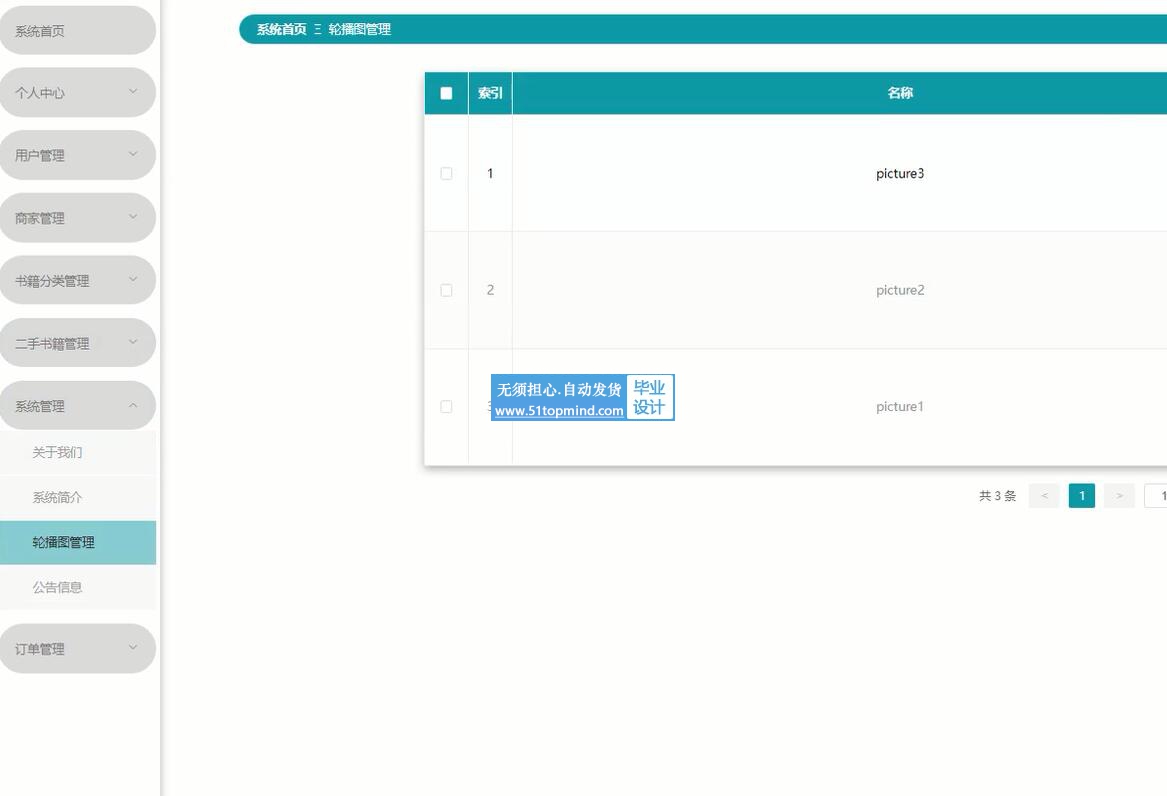Select the picture2 row checkbox
This screenshot has height=796, width=1167.
click(x=446, y=290)
